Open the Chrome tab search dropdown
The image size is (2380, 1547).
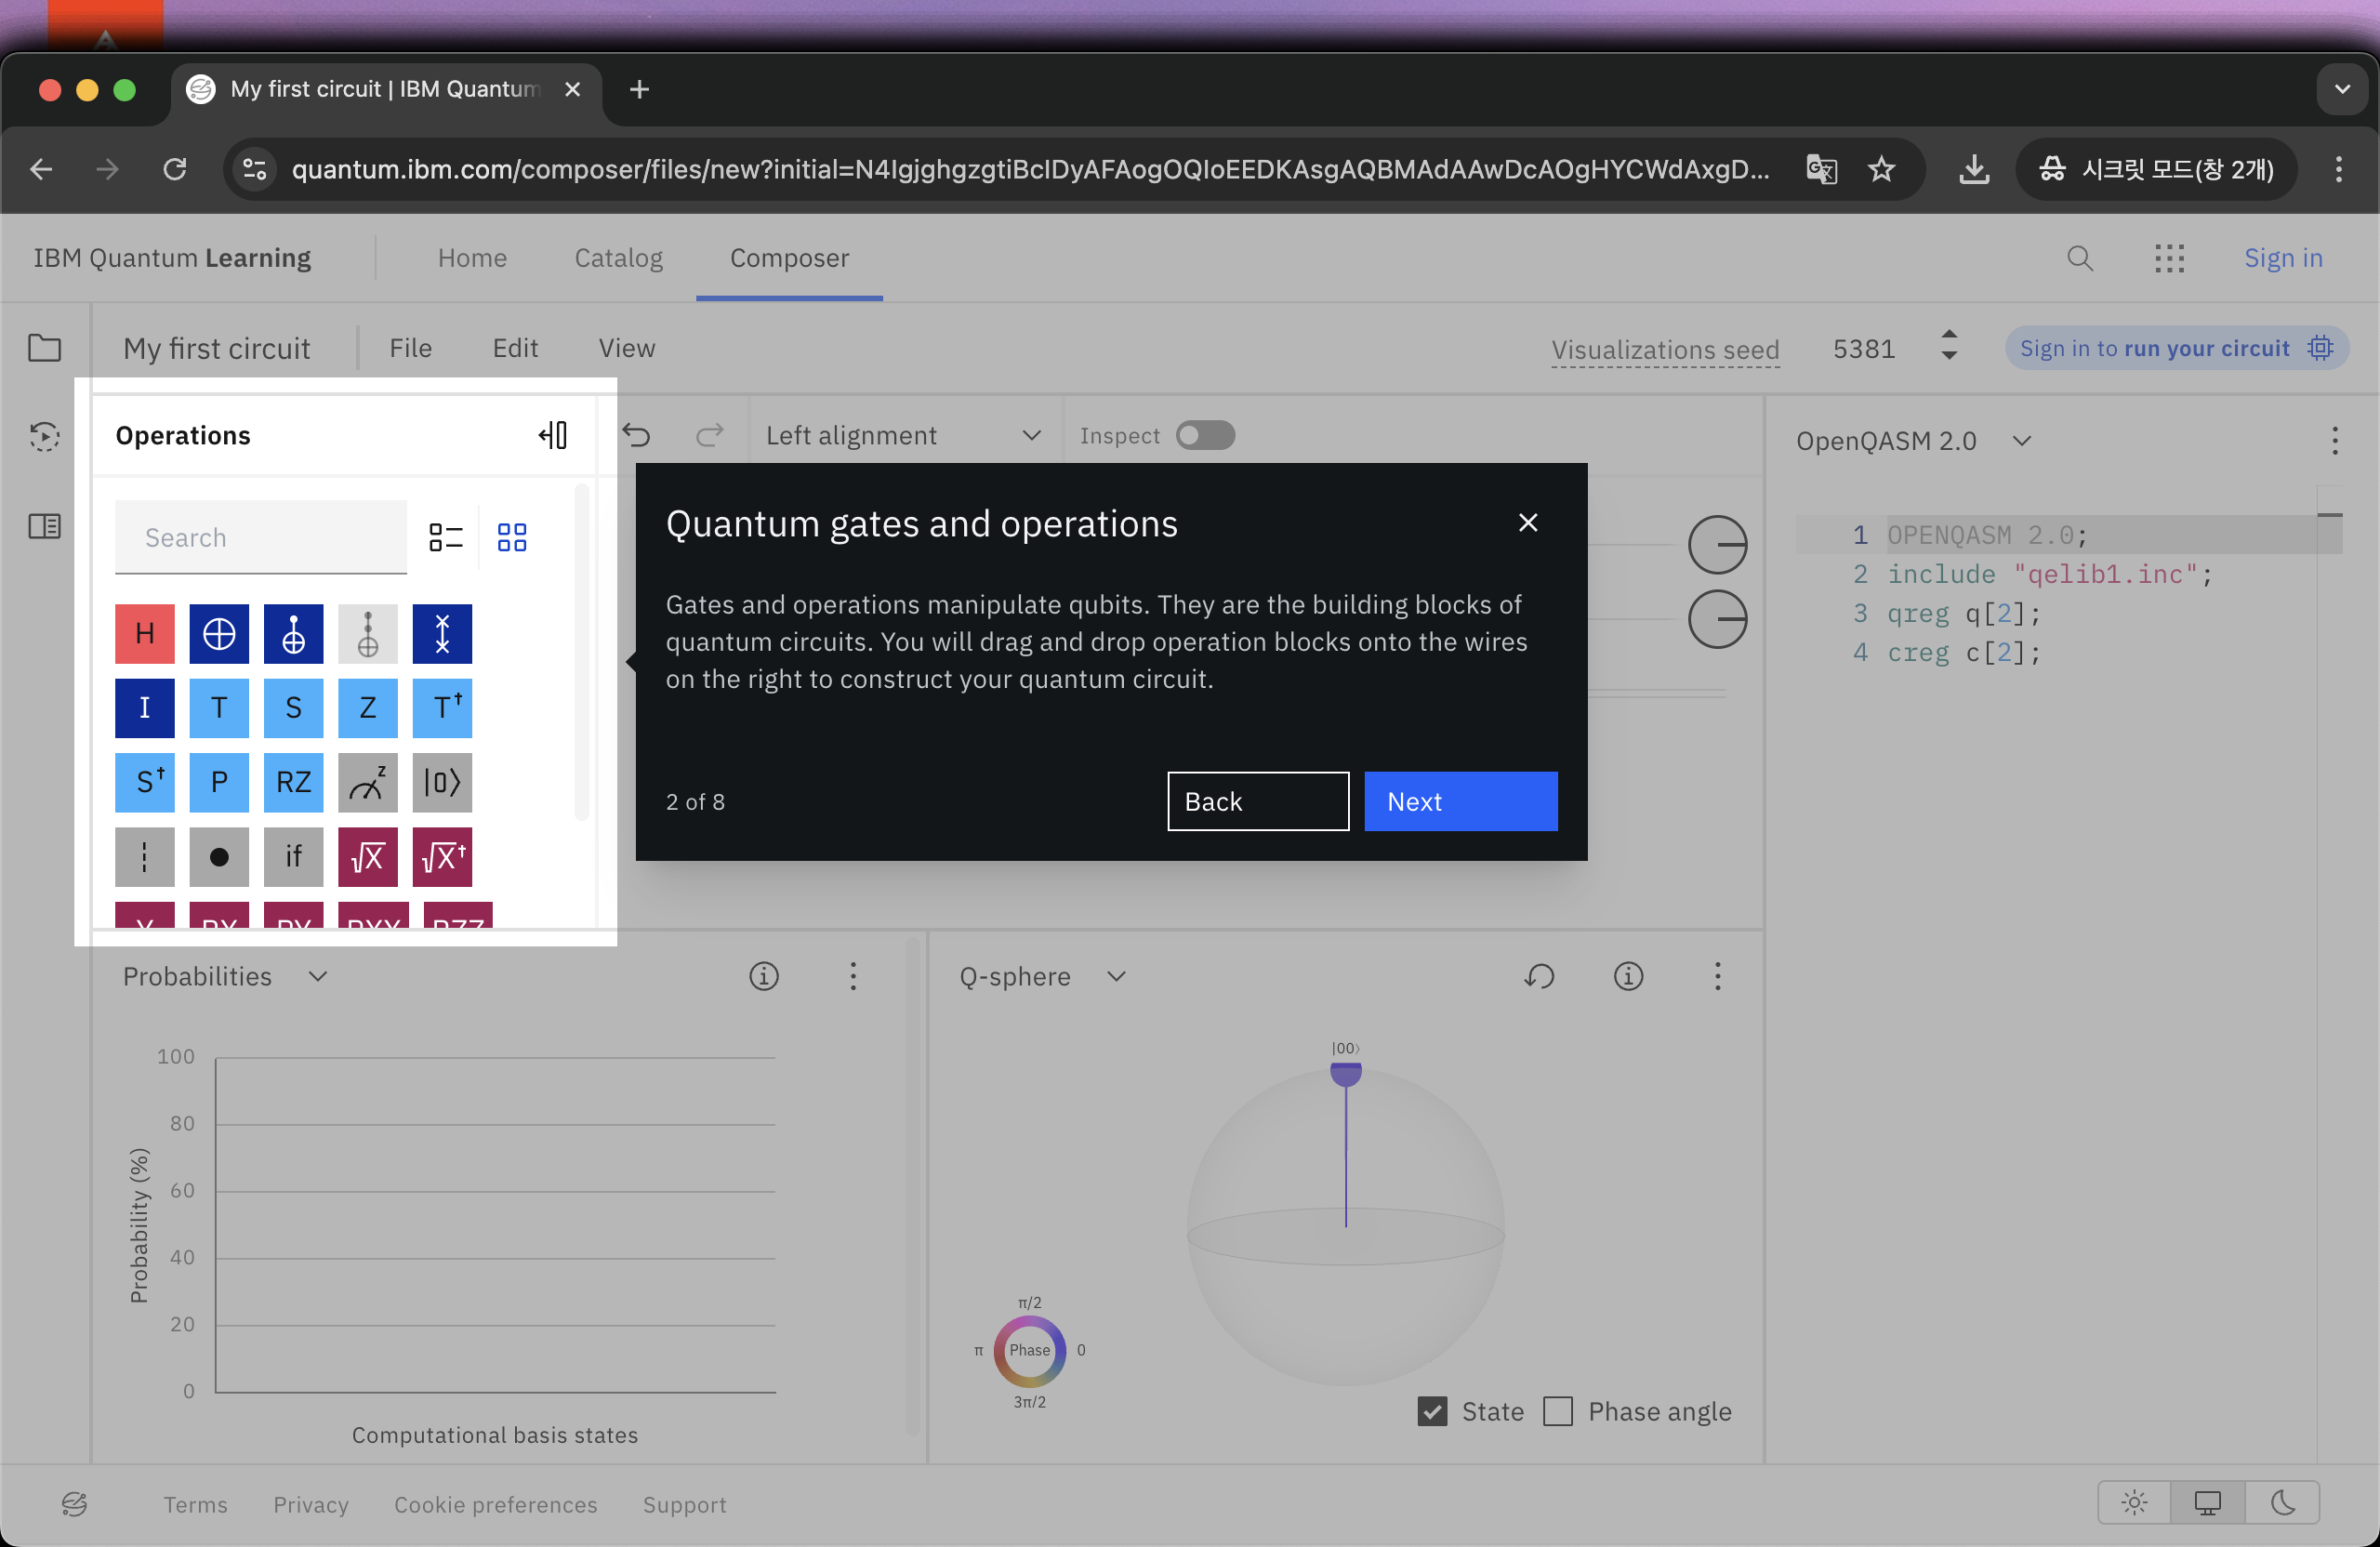tap(2342, 89)
